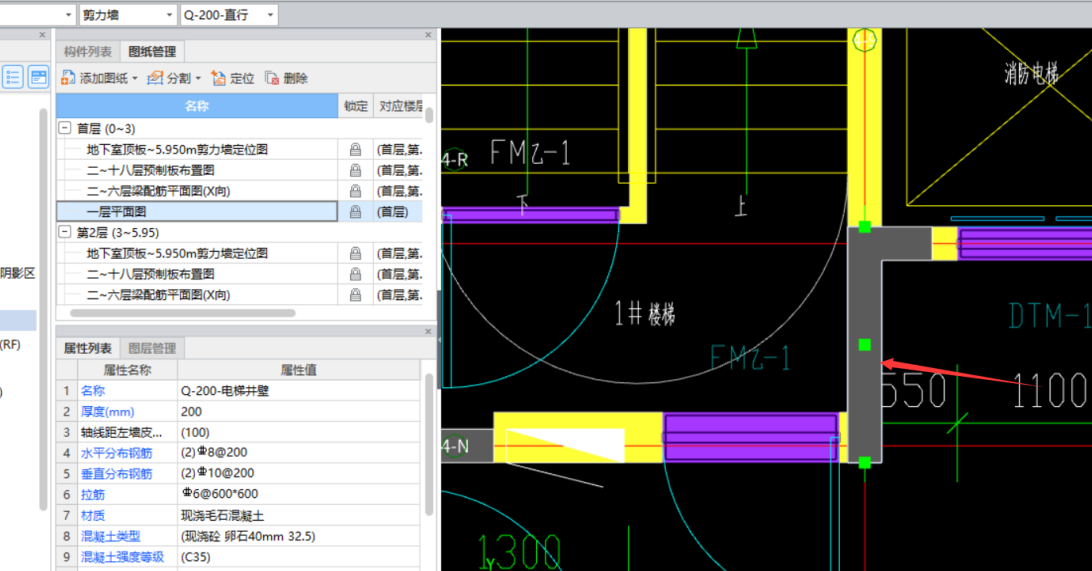Screen dimensions: 1092x571
Task: Open the 分割 dropdown arrow
Action: pyautogui.click(x=198, y=79)
